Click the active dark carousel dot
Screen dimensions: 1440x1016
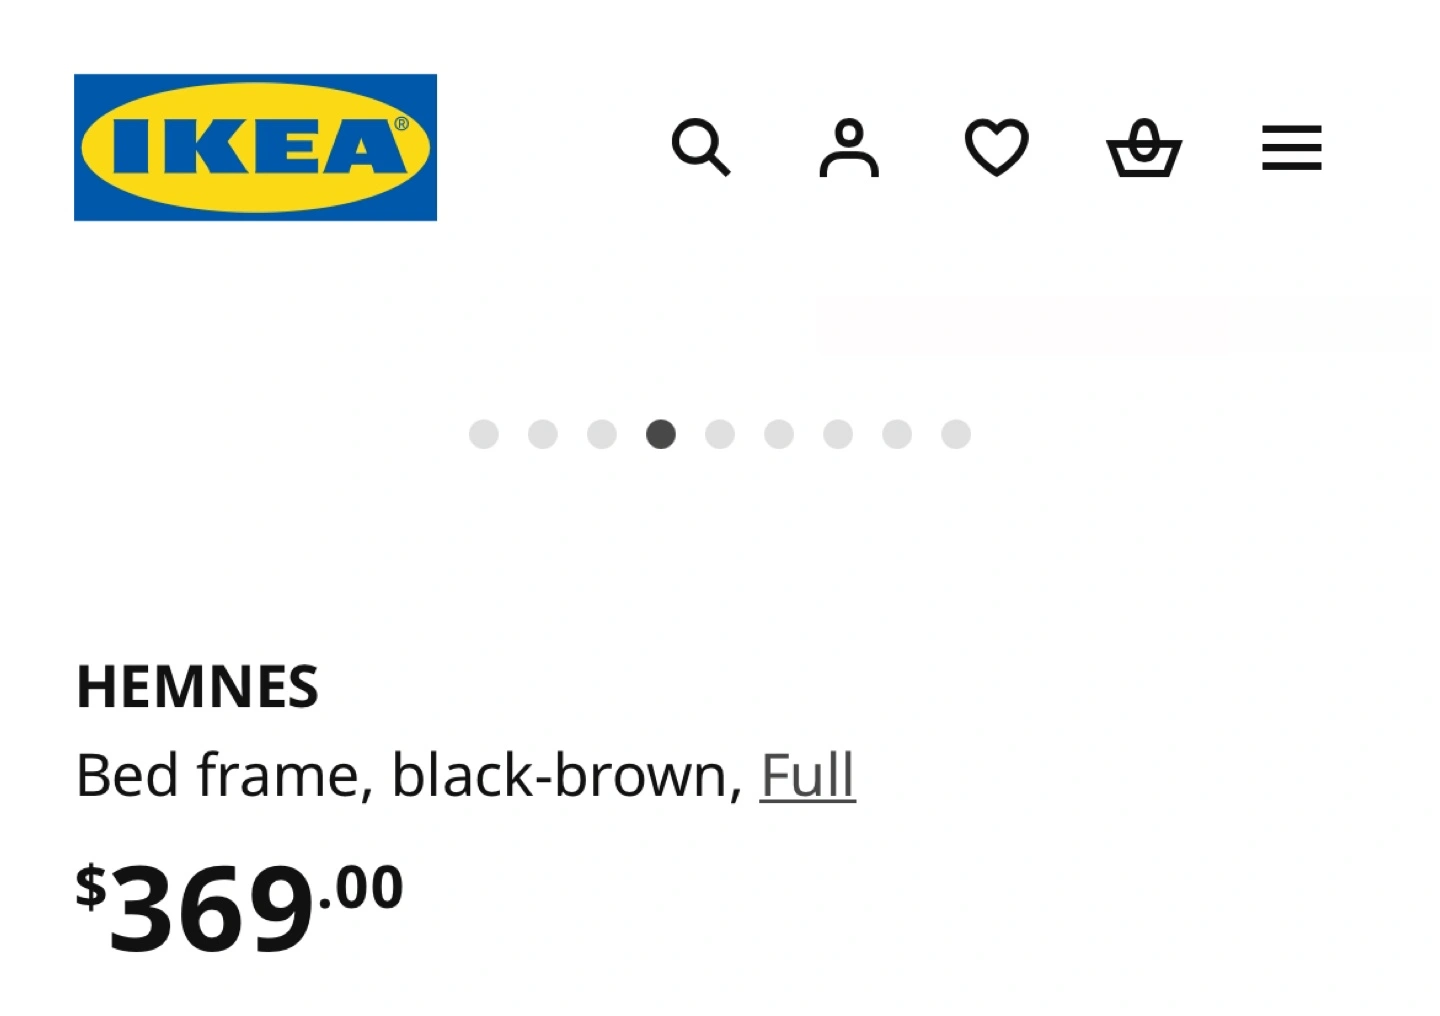point(661,434)
